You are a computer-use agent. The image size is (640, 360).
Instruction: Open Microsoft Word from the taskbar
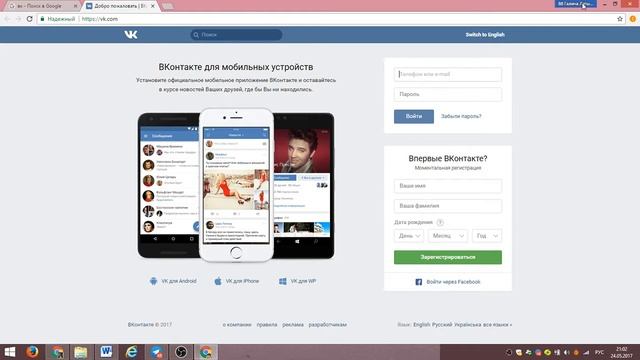106,352
